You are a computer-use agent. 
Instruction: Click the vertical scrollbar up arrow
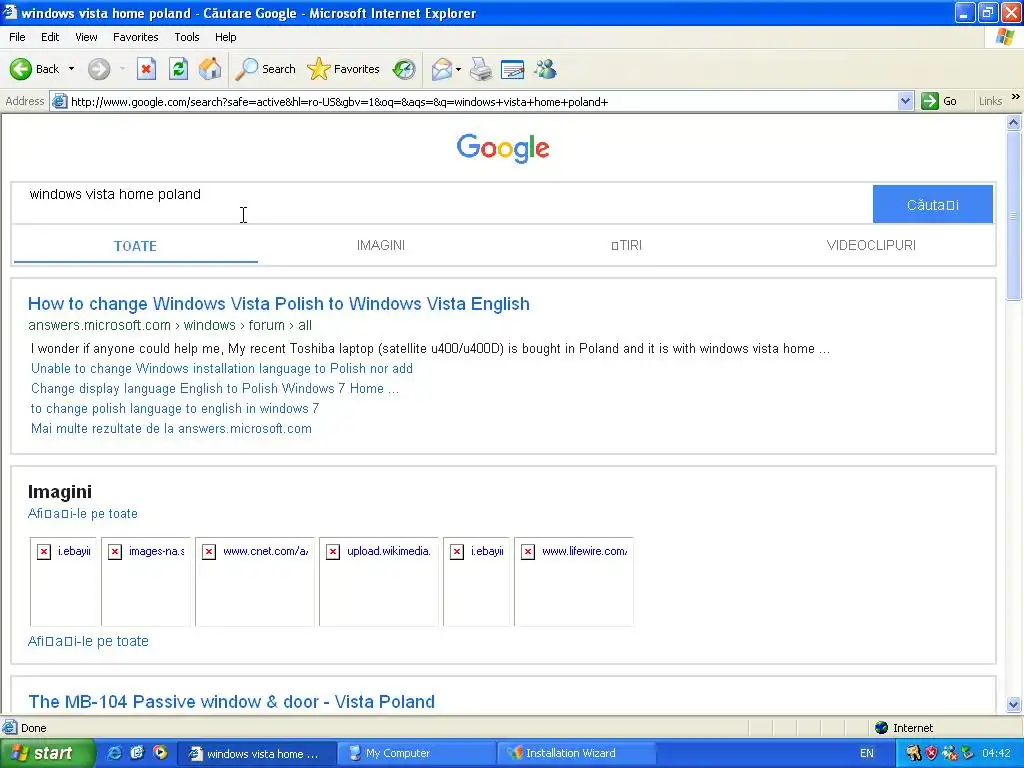1014,122
